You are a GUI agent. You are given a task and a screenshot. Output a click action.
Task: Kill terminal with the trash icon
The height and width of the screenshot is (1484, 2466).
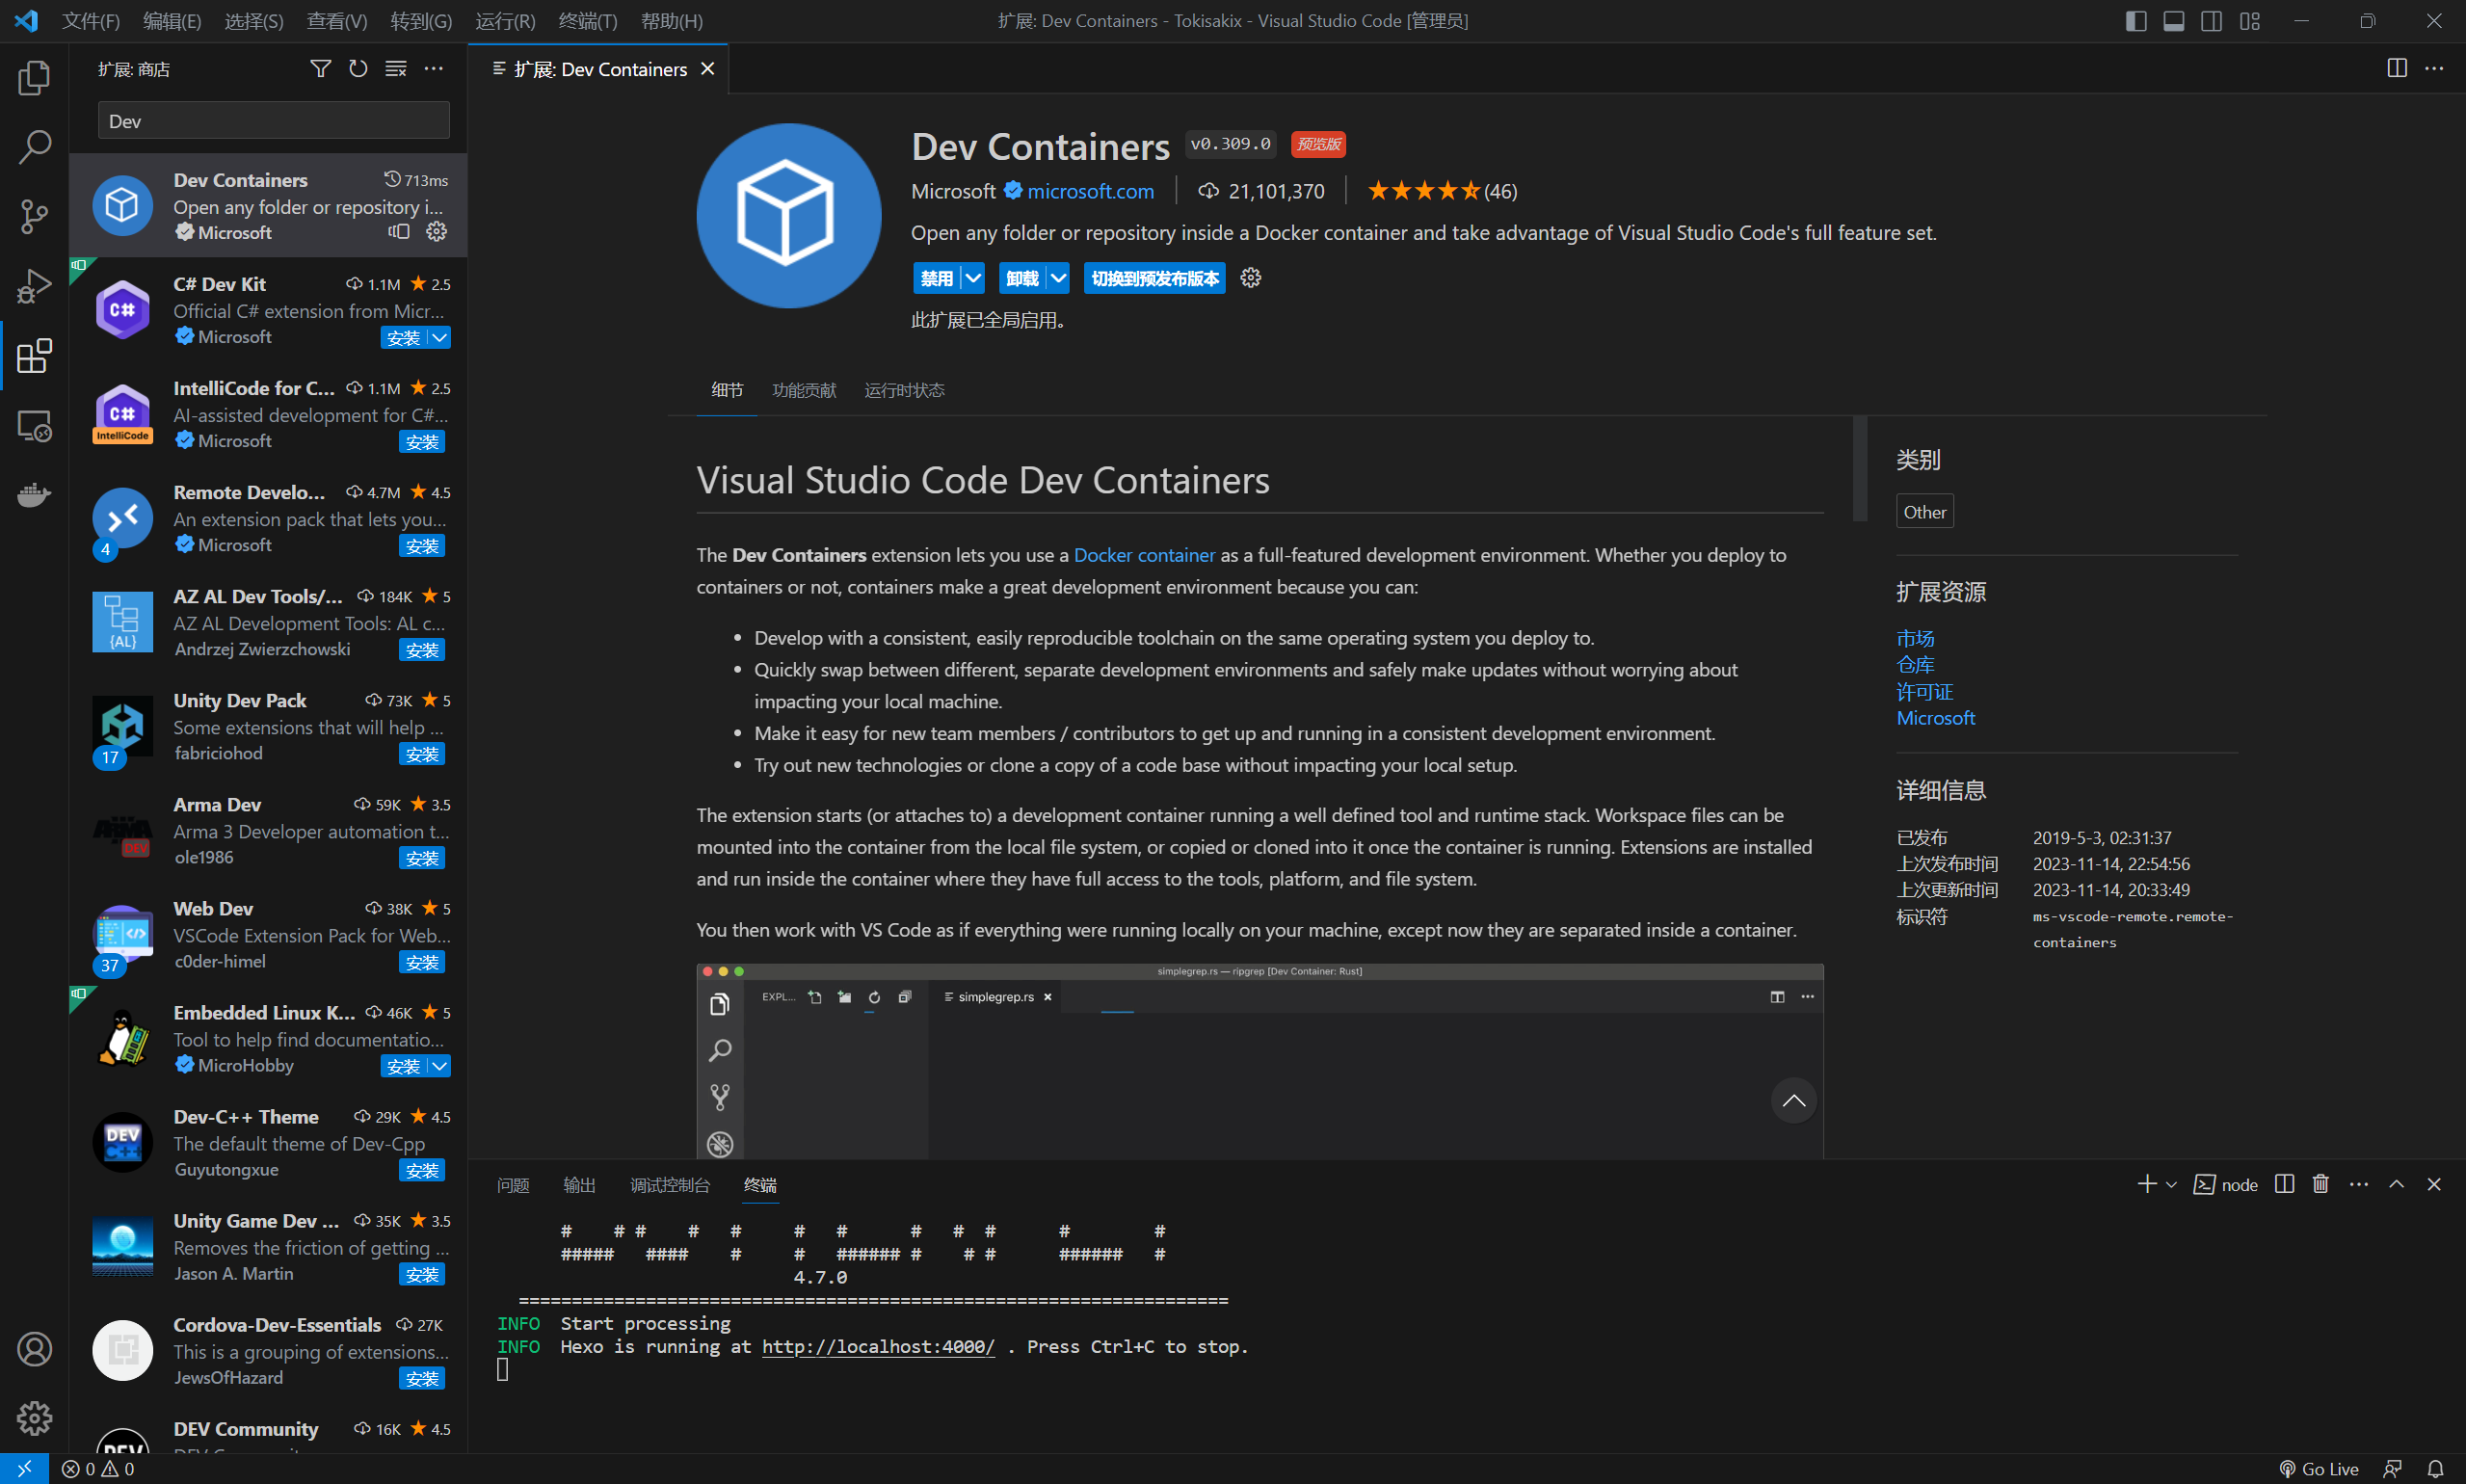click(2321, 1184)
